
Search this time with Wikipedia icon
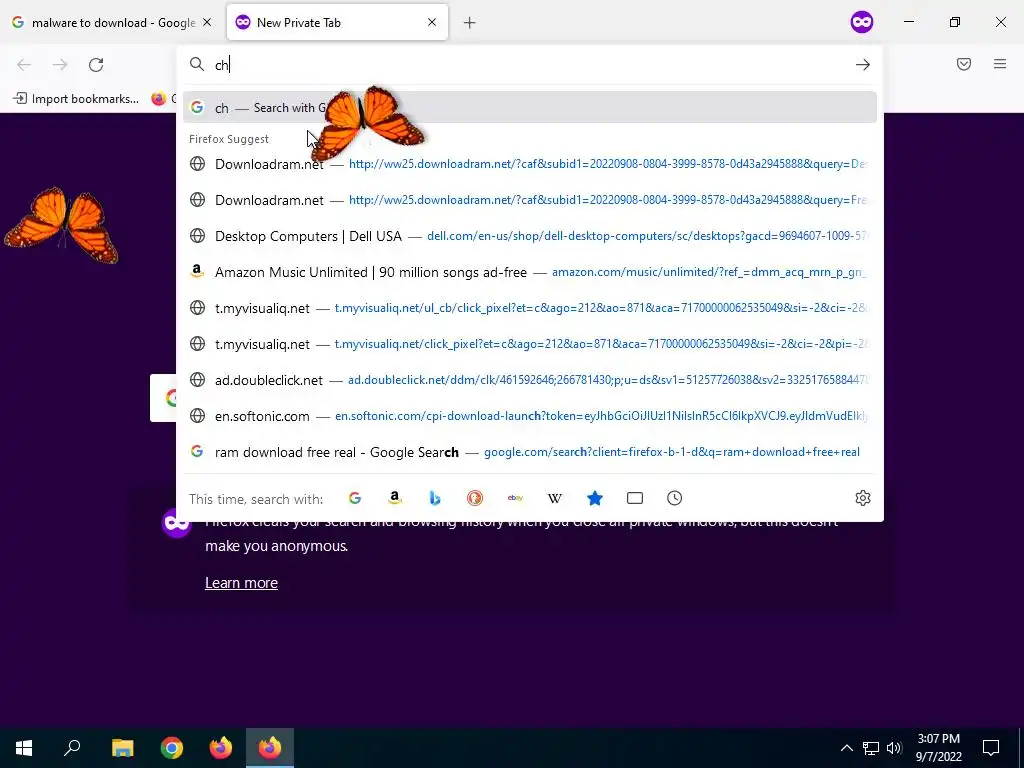pyautogui.click(x=554, y=498)
